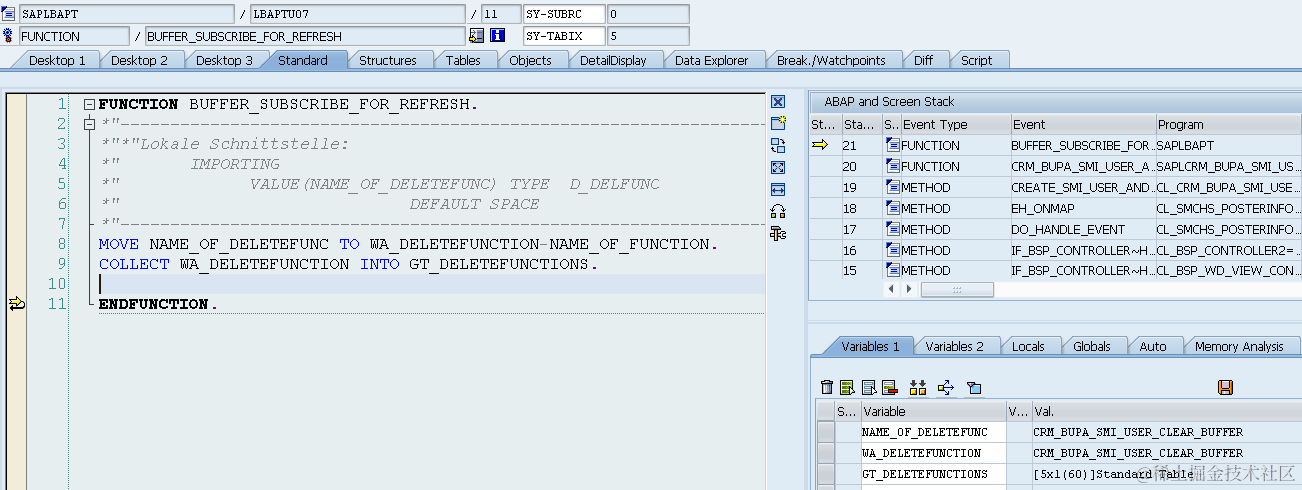Click the METHOD icon in stack row 17
The width and height of the screenshot is (1302, 490).
pyautogui.click(x=892, y=229)
